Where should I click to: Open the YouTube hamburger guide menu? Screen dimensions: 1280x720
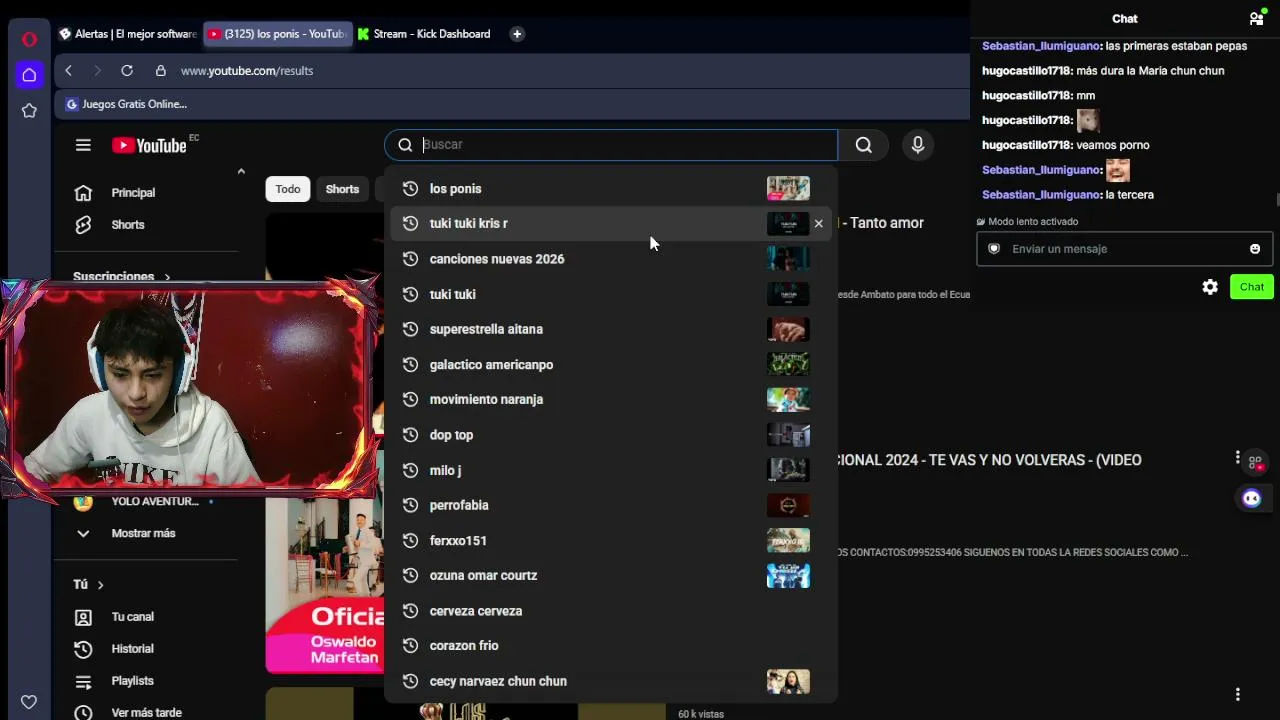pyautogui.click(x=83, y=145)
